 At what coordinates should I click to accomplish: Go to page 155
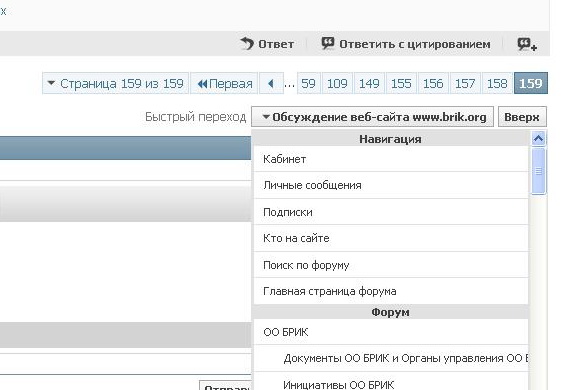(x=401, y=84)
